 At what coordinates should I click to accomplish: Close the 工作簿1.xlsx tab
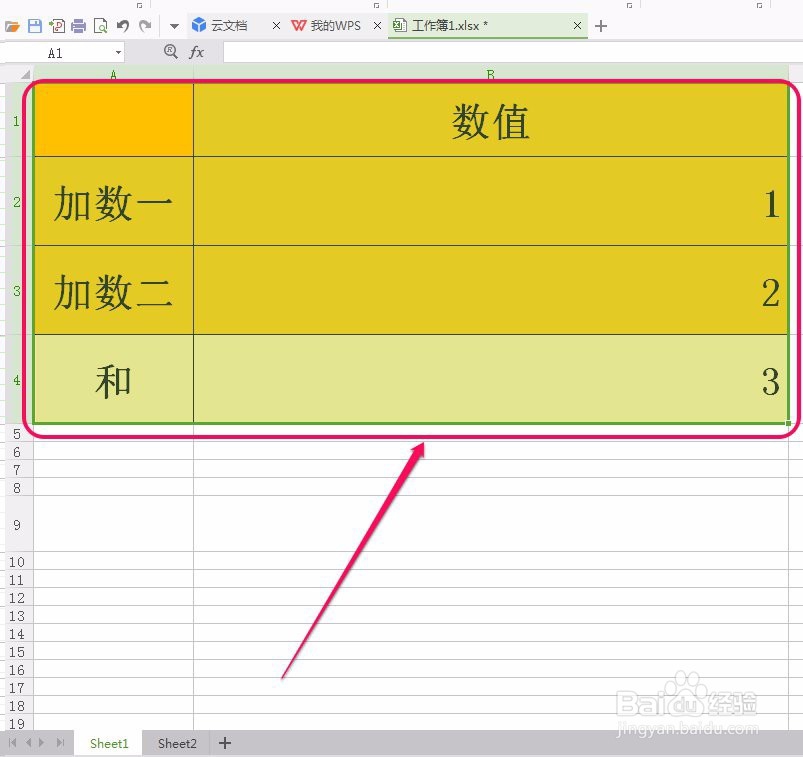pyautogui.click(x=577, y=24)
